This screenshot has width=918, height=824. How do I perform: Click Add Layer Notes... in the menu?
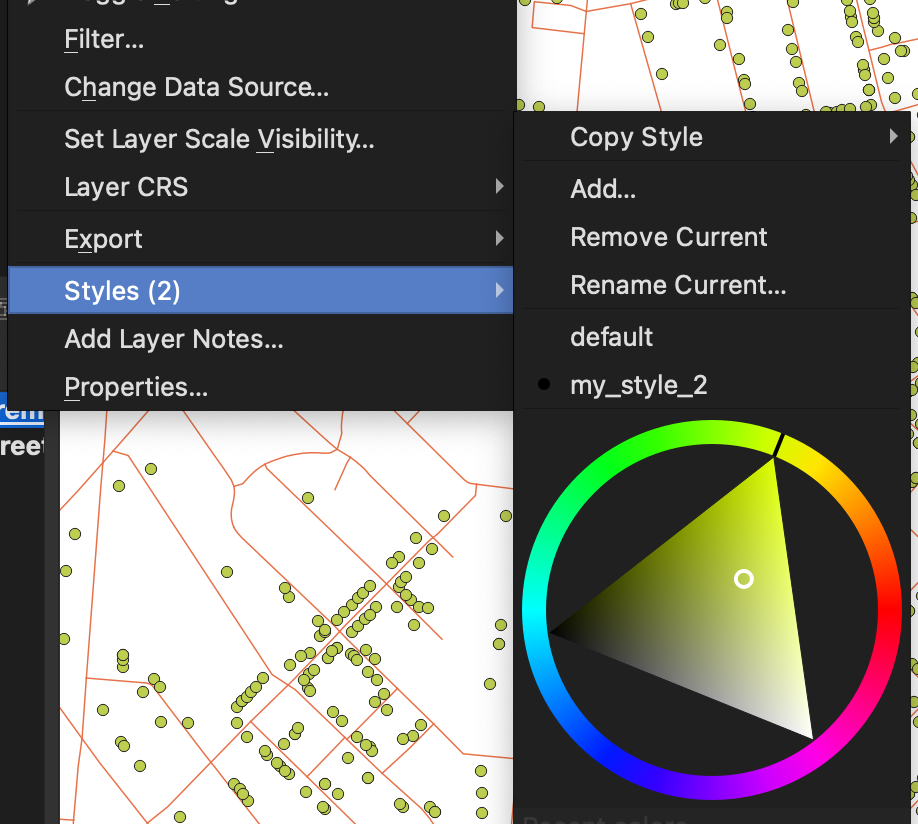point(174,340)
